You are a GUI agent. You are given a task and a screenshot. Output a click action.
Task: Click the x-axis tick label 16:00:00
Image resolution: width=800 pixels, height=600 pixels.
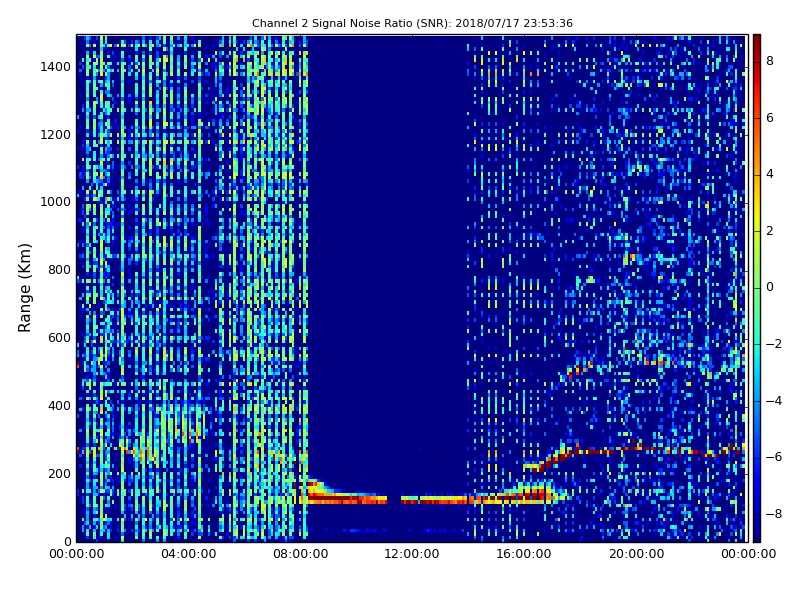pos(524,554)
